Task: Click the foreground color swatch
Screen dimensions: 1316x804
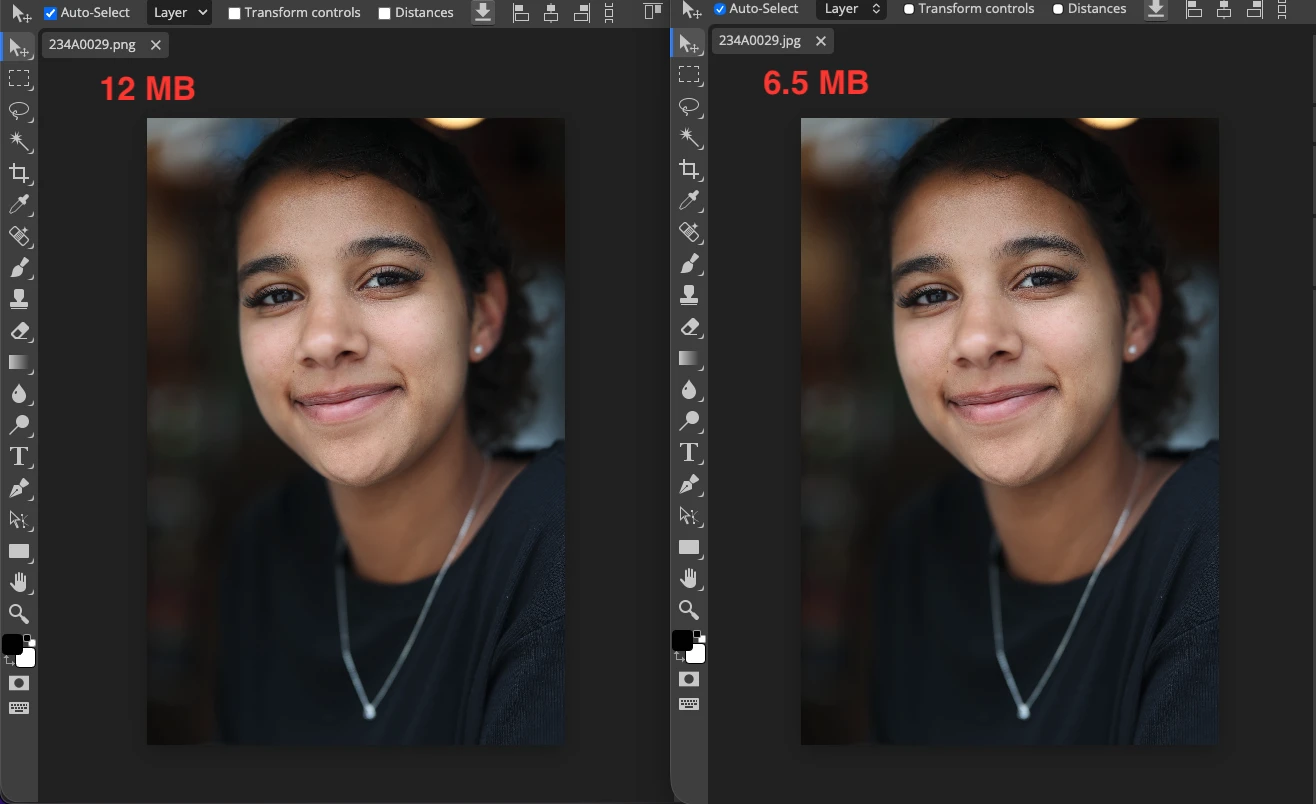Action: coord(13,645)
